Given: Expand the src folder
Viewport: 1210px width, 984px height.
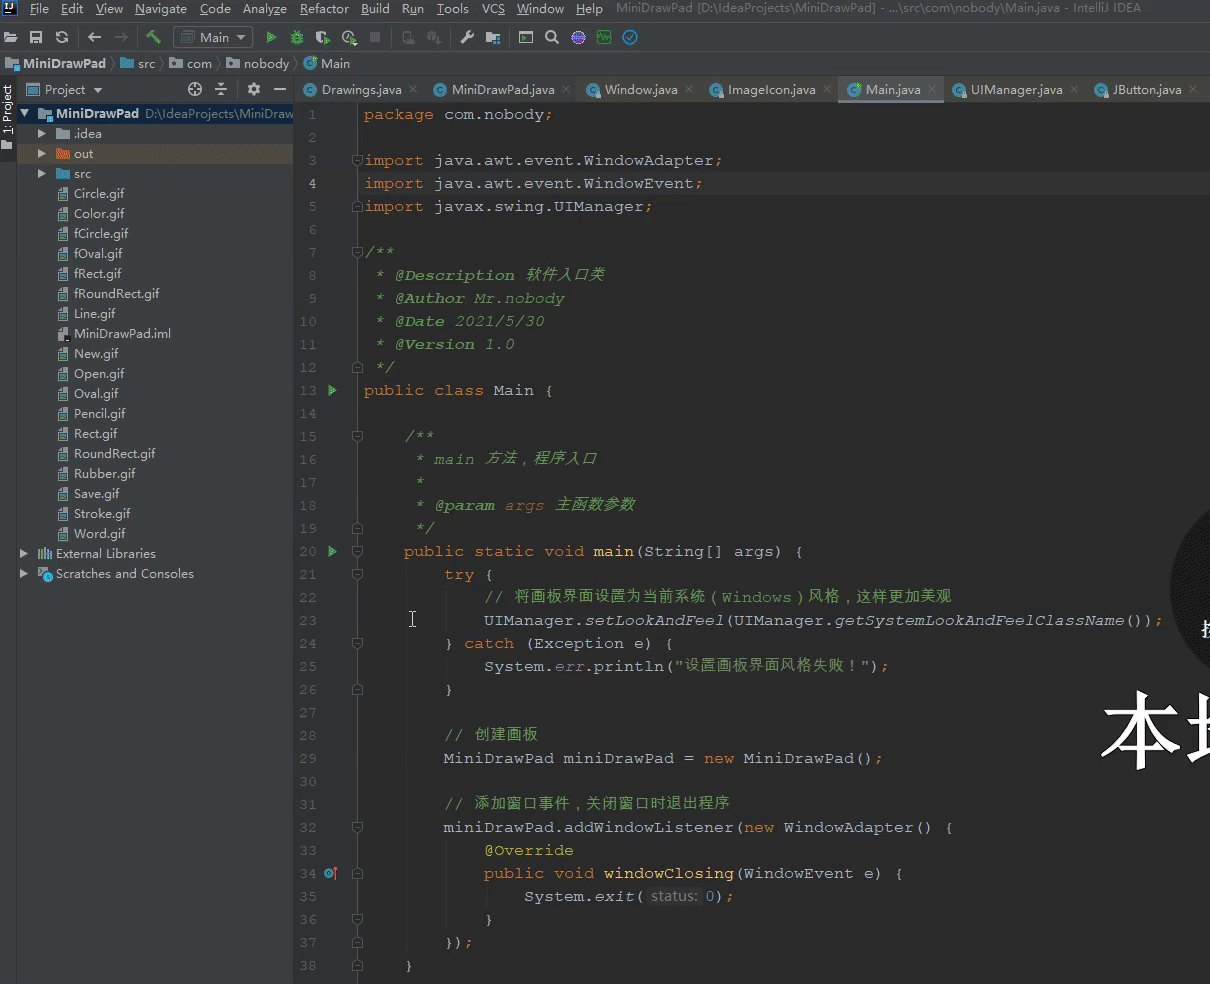Looking at the screenshot, I should pos(42,173).
